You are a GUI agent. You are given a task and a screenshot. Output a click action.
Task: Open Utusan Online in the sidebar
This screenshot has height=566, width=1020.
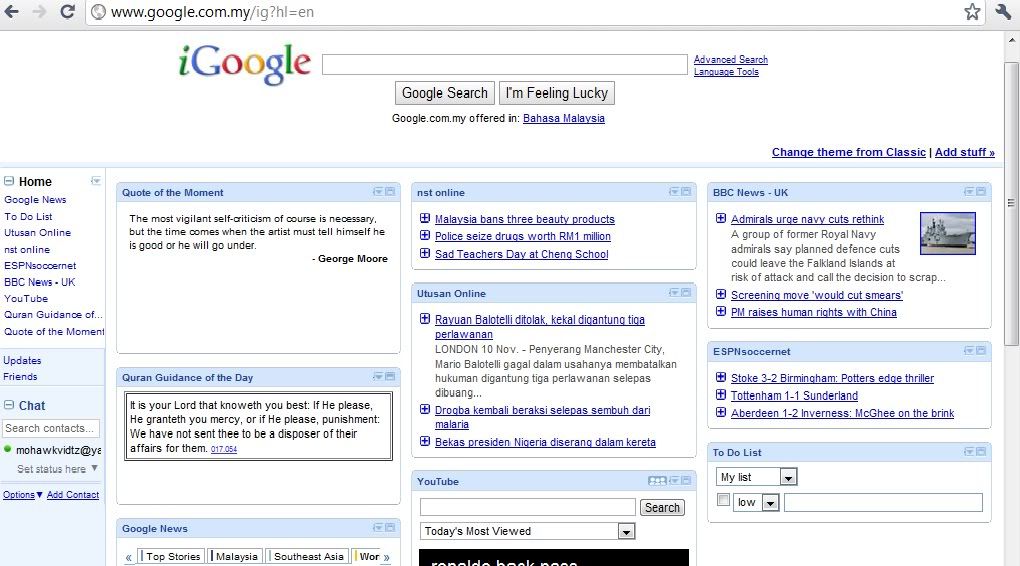(x=38, y=232)
